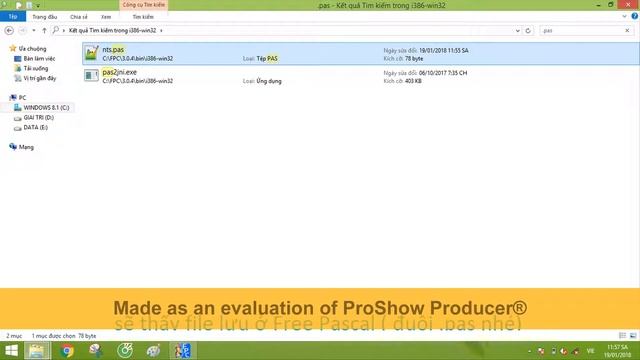
Task: Select the nts.pas file name
Action: 113,49
